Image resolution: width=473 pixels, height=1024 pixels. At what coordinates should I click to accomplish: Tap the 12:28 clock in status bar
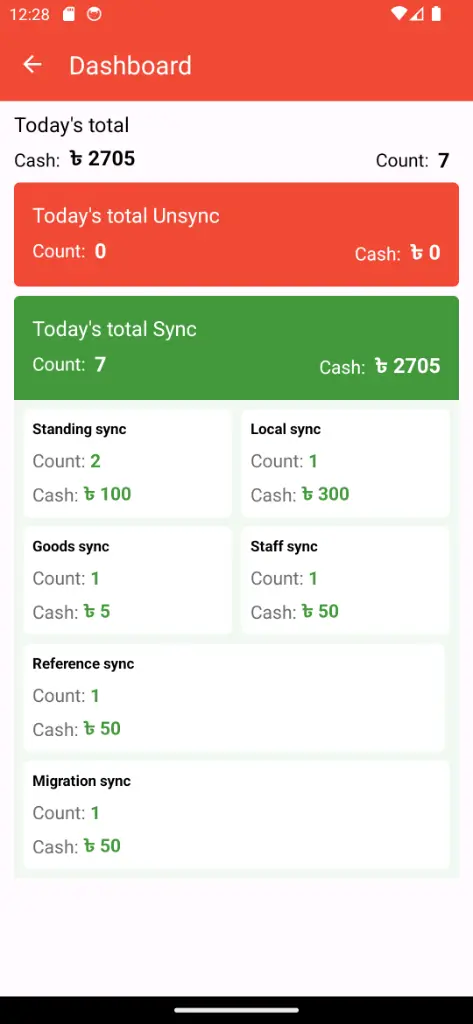coord(29,14)
